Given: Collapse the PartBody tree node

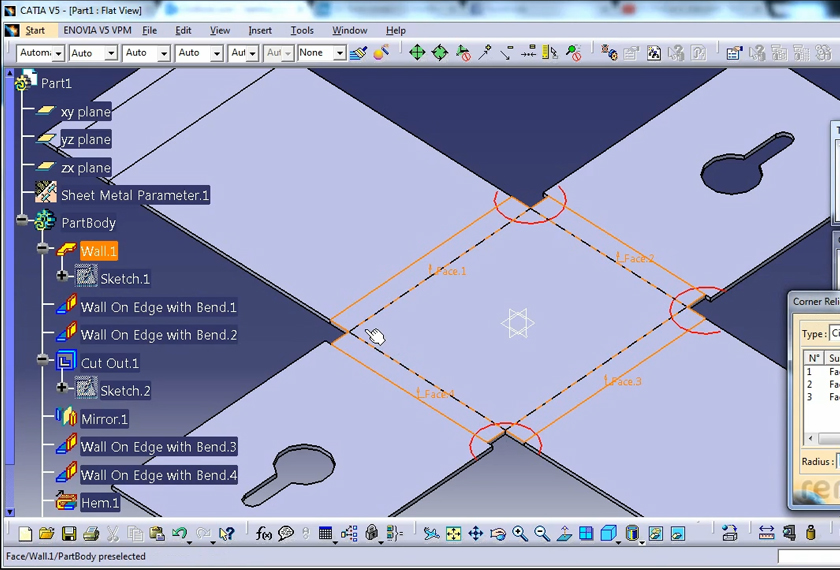Looking at the screenshot, I should (23, 220).
